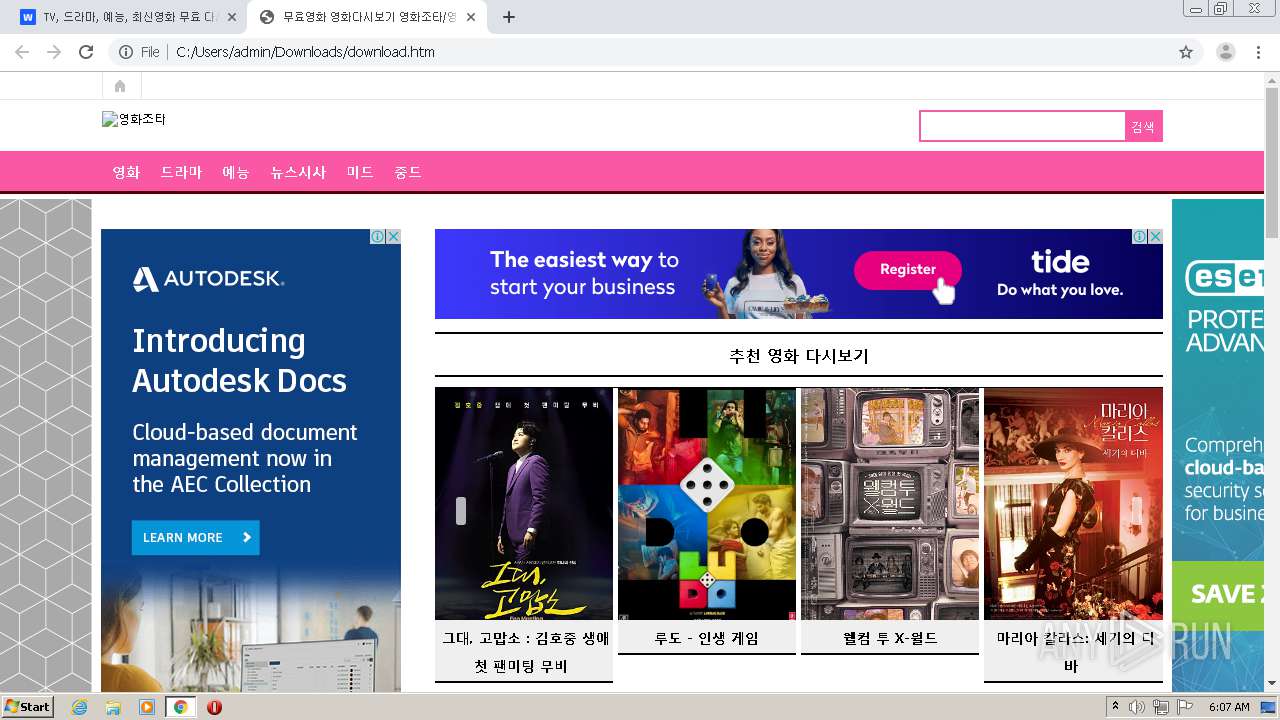View the file info icon in the address bar
This screenshot has height=720, width=1280.
pos(126,52)
